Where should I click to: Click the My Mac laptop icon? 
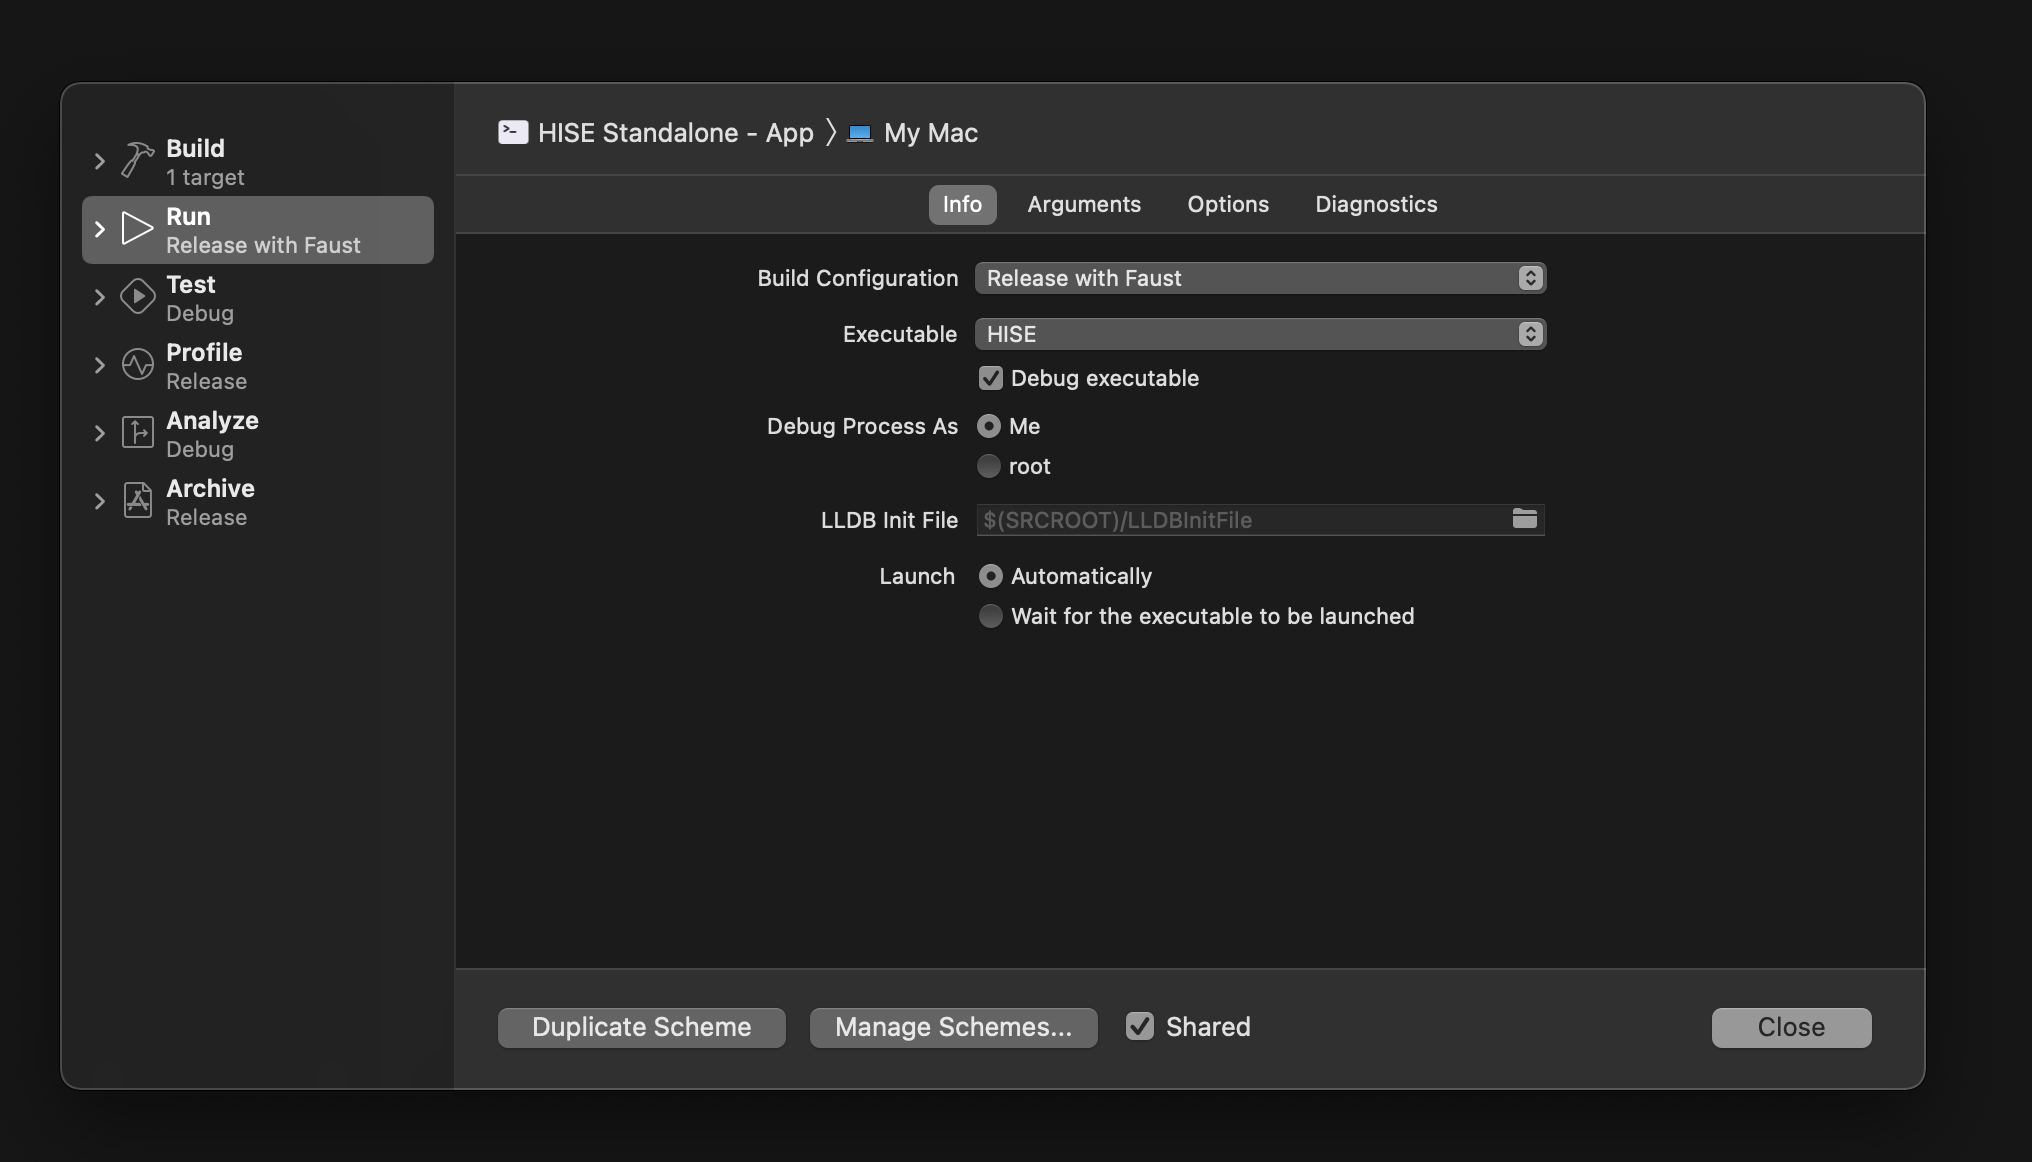[x=860, y=133]
